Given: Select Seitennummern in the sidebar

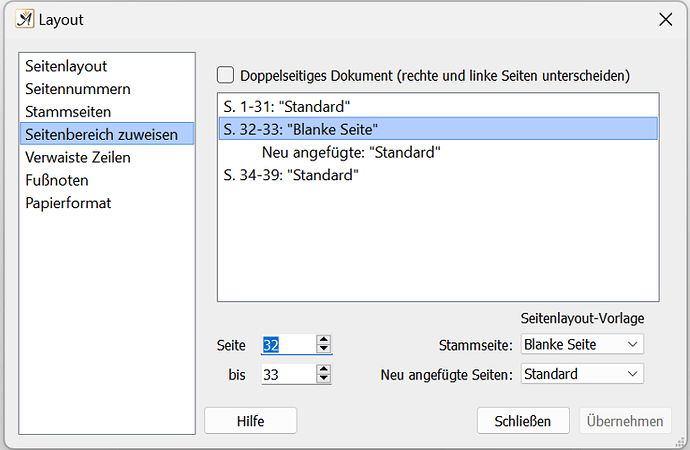Looking at the screenshot, I should [x=77, y=89].
